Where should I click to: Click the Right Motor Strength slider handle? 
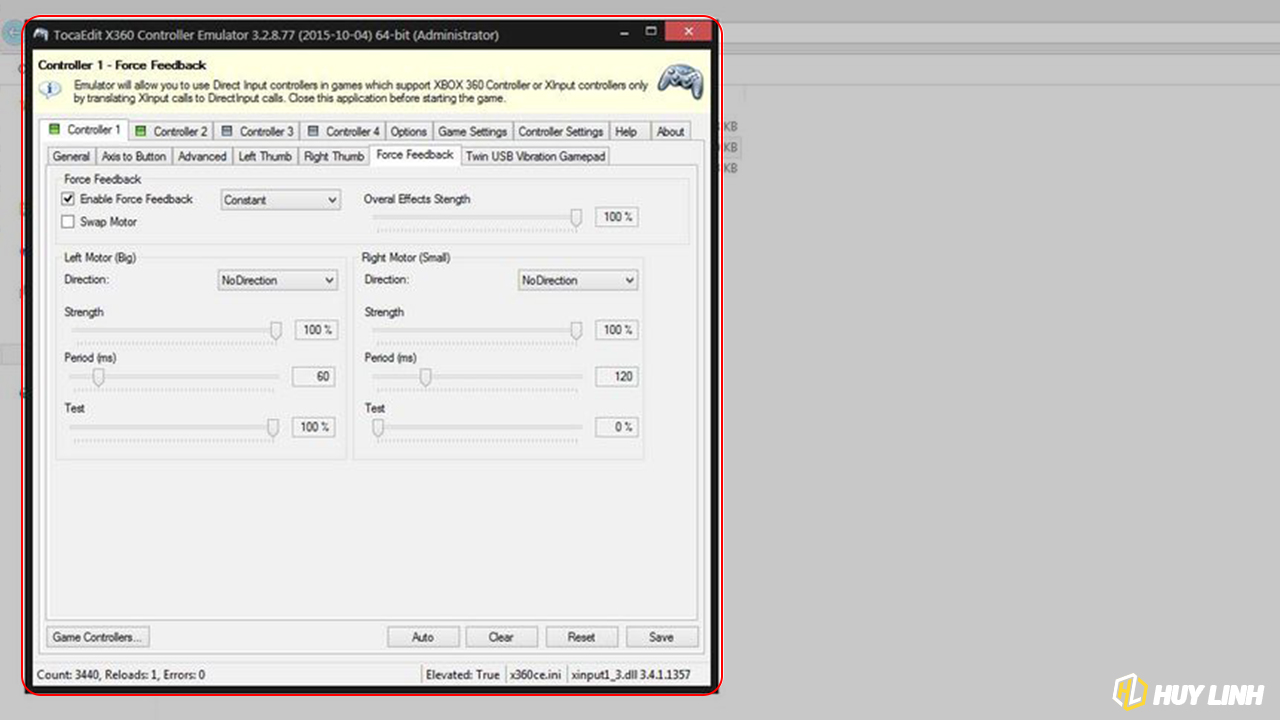coord(576,331)
